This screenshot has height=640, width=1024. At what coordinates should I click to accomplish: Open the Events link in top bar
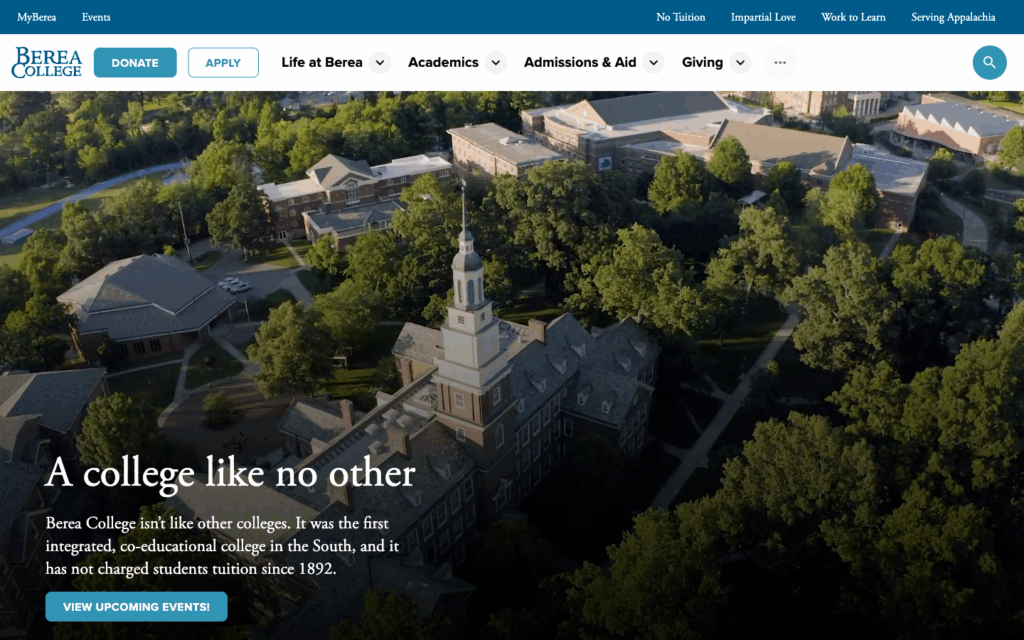(96, 17)
